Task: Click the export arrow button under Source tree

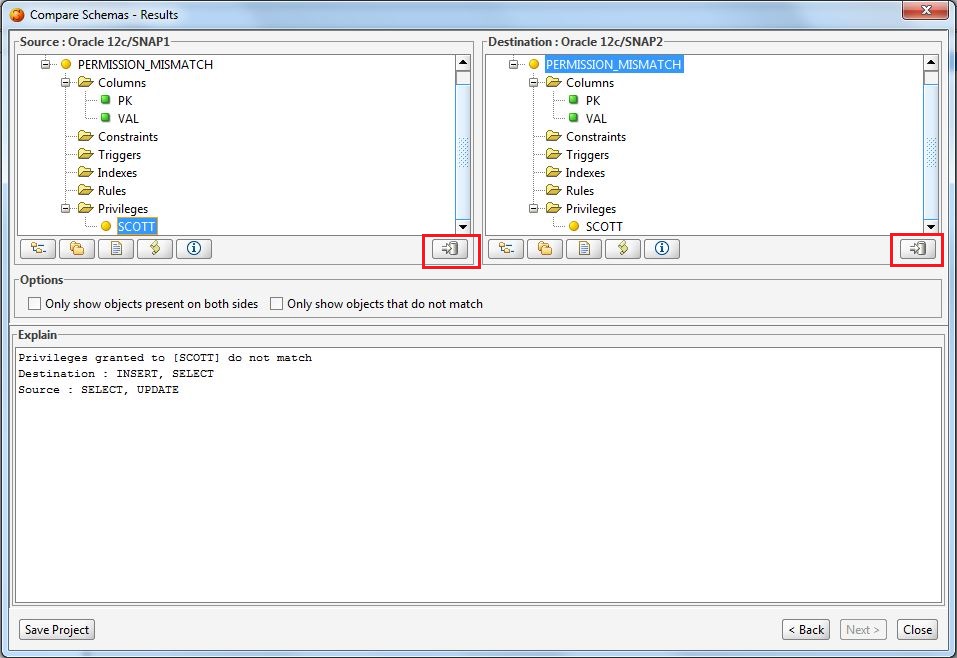Action: click(450, 248)
